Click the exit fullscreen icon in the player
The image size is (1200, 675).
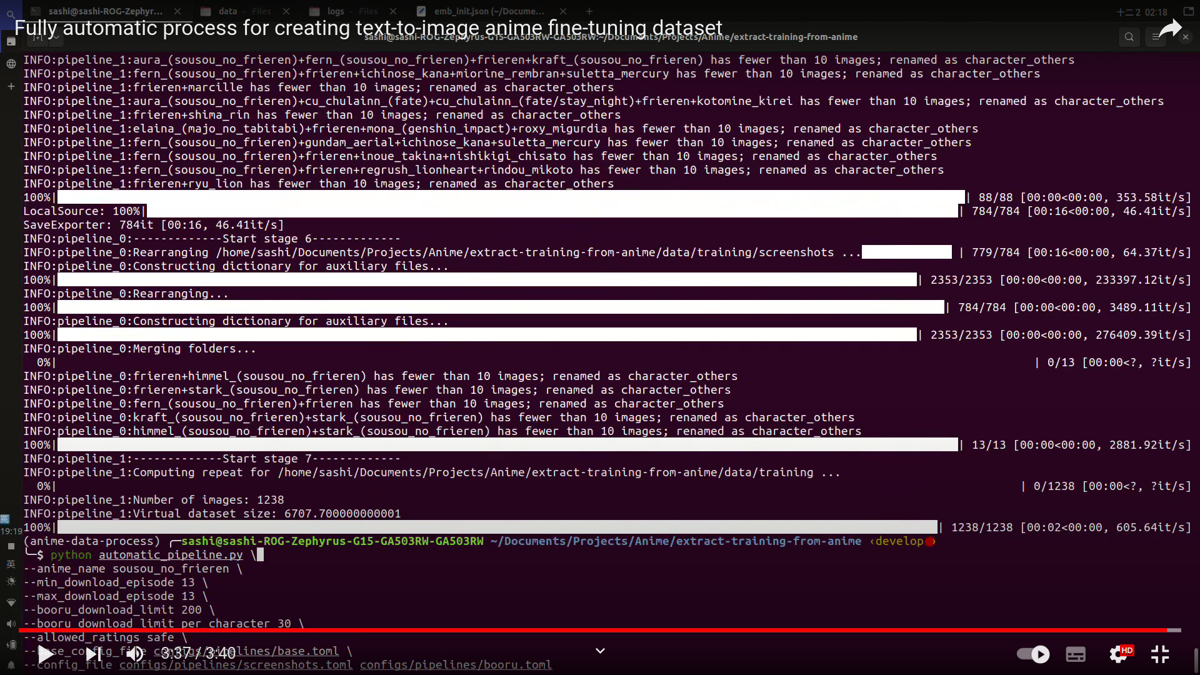coord(1160,654)
